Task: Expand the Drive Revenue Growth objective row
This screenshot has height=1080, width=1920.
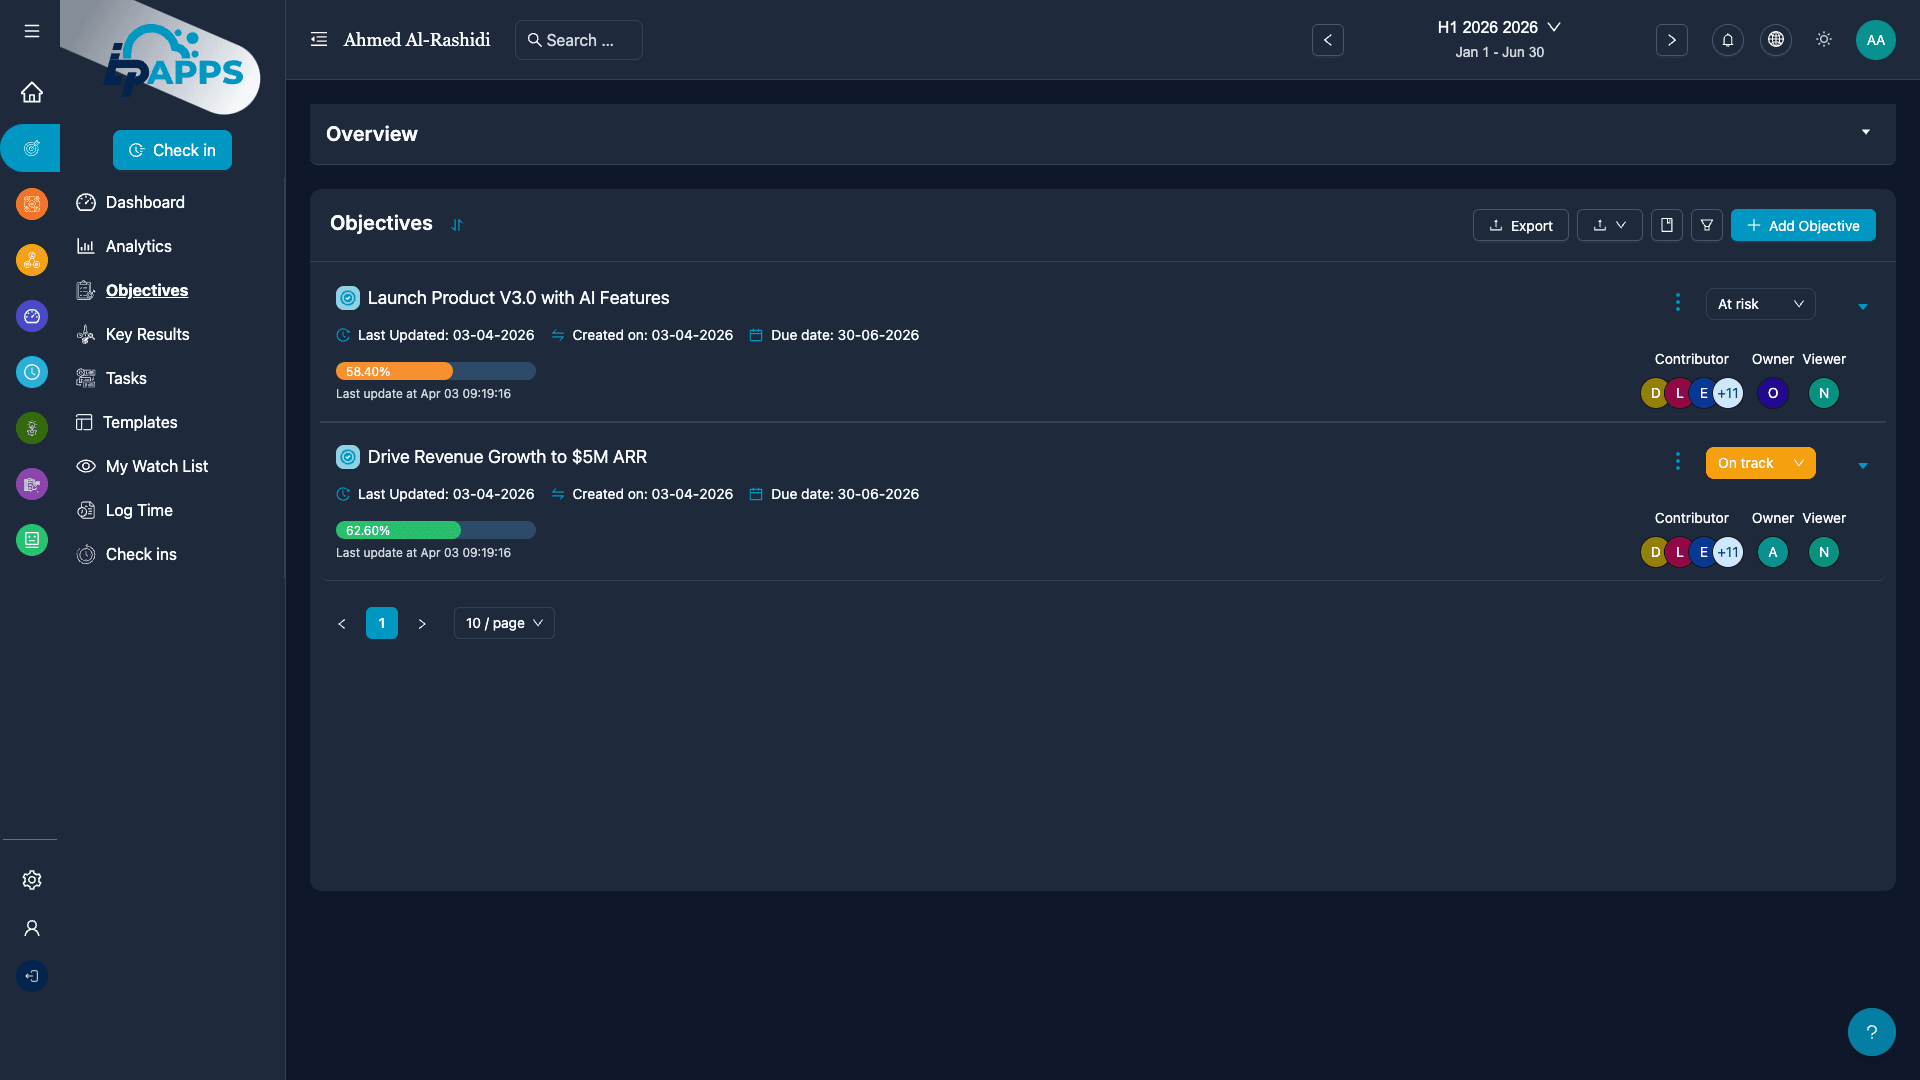Action: point(1862,466)
